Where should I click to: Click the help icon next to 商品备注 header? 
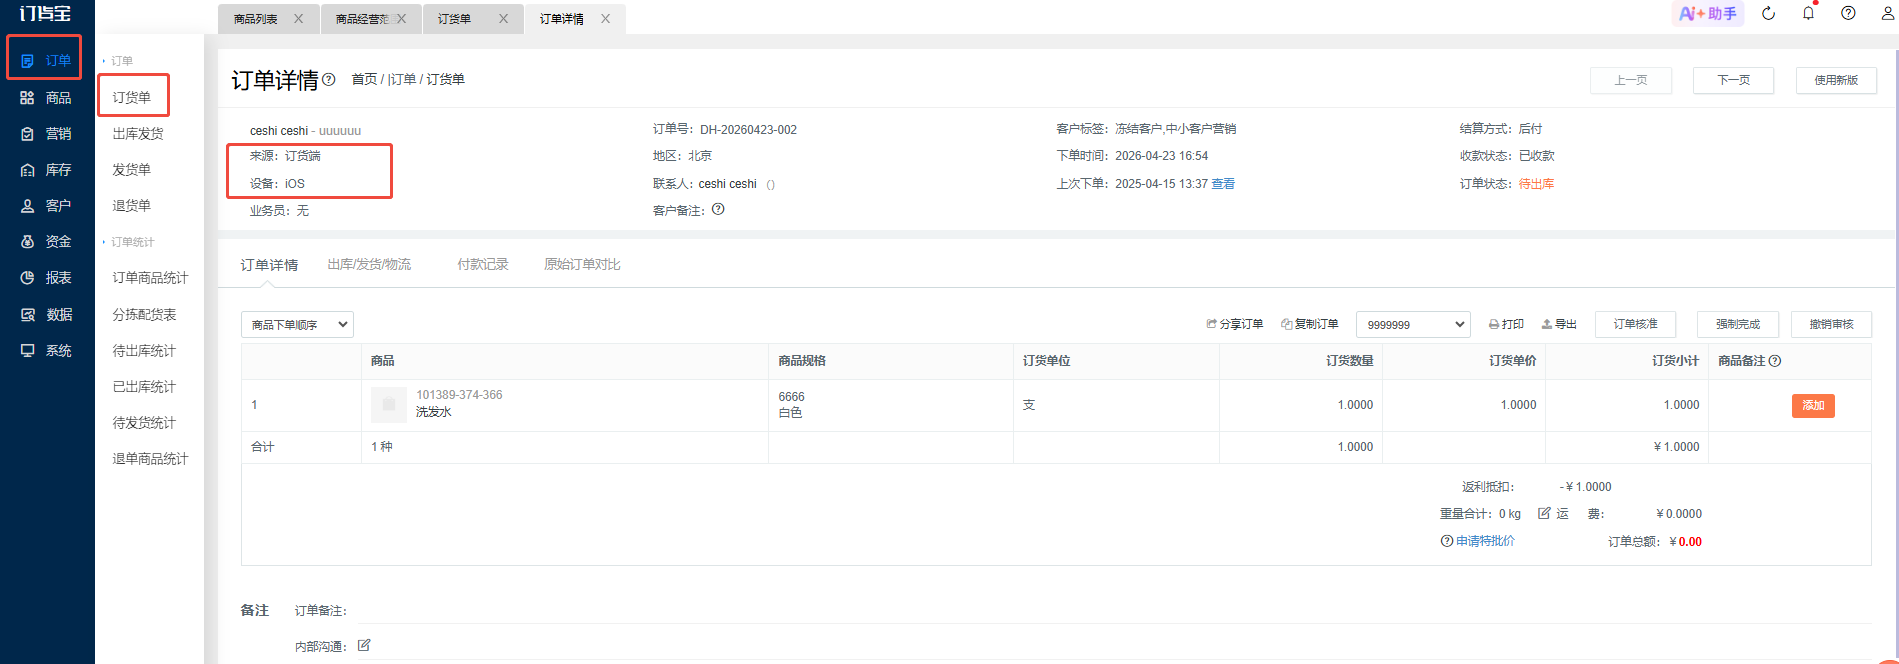(x=1775, y=361)
